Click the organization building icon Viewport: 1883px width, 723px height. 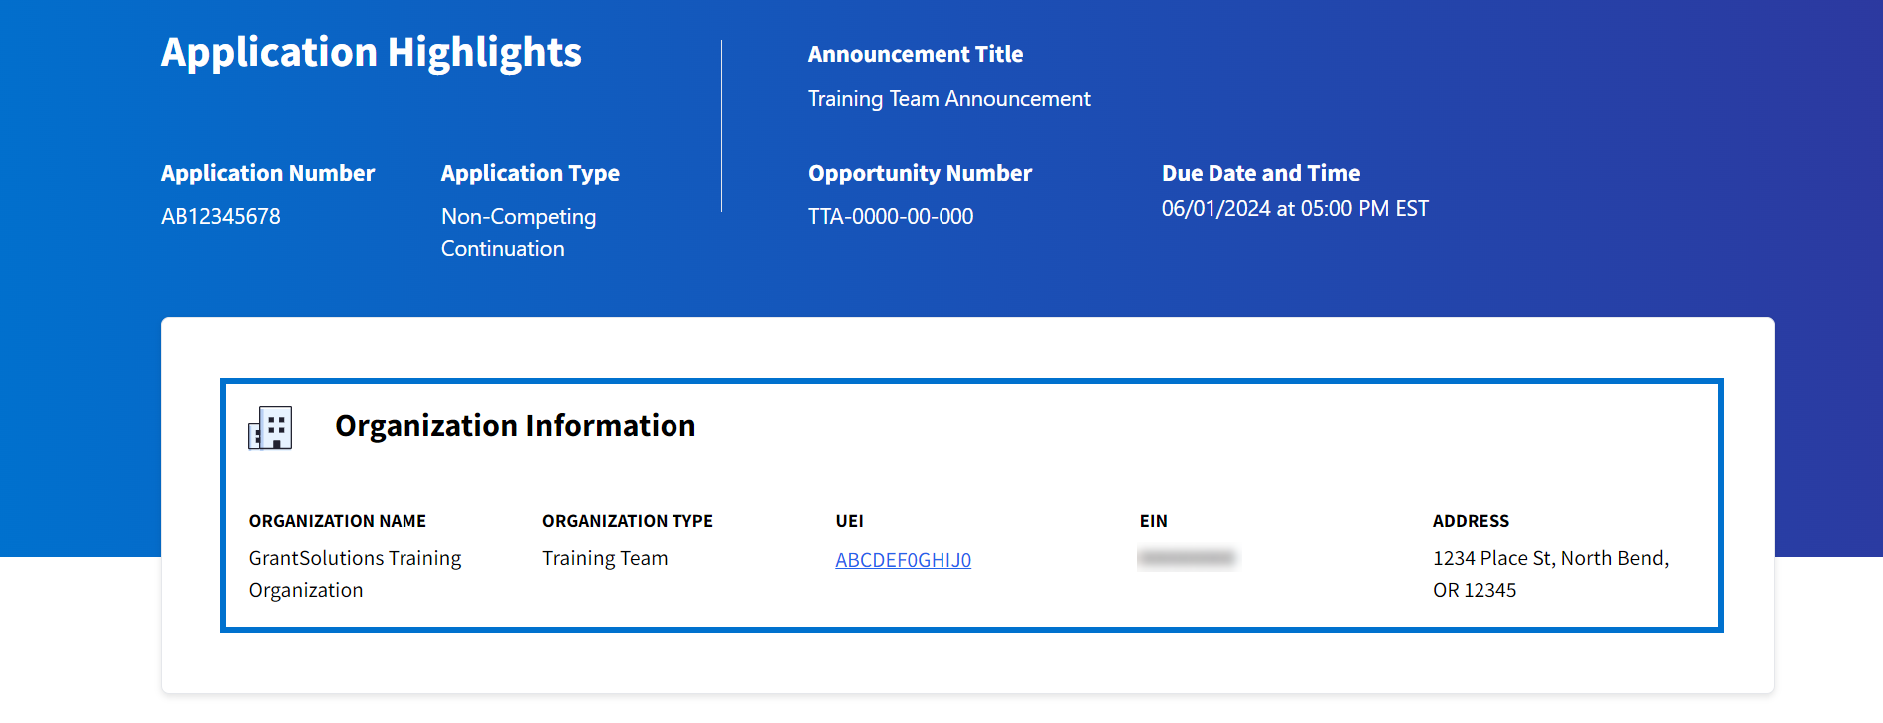click(270, 428)
